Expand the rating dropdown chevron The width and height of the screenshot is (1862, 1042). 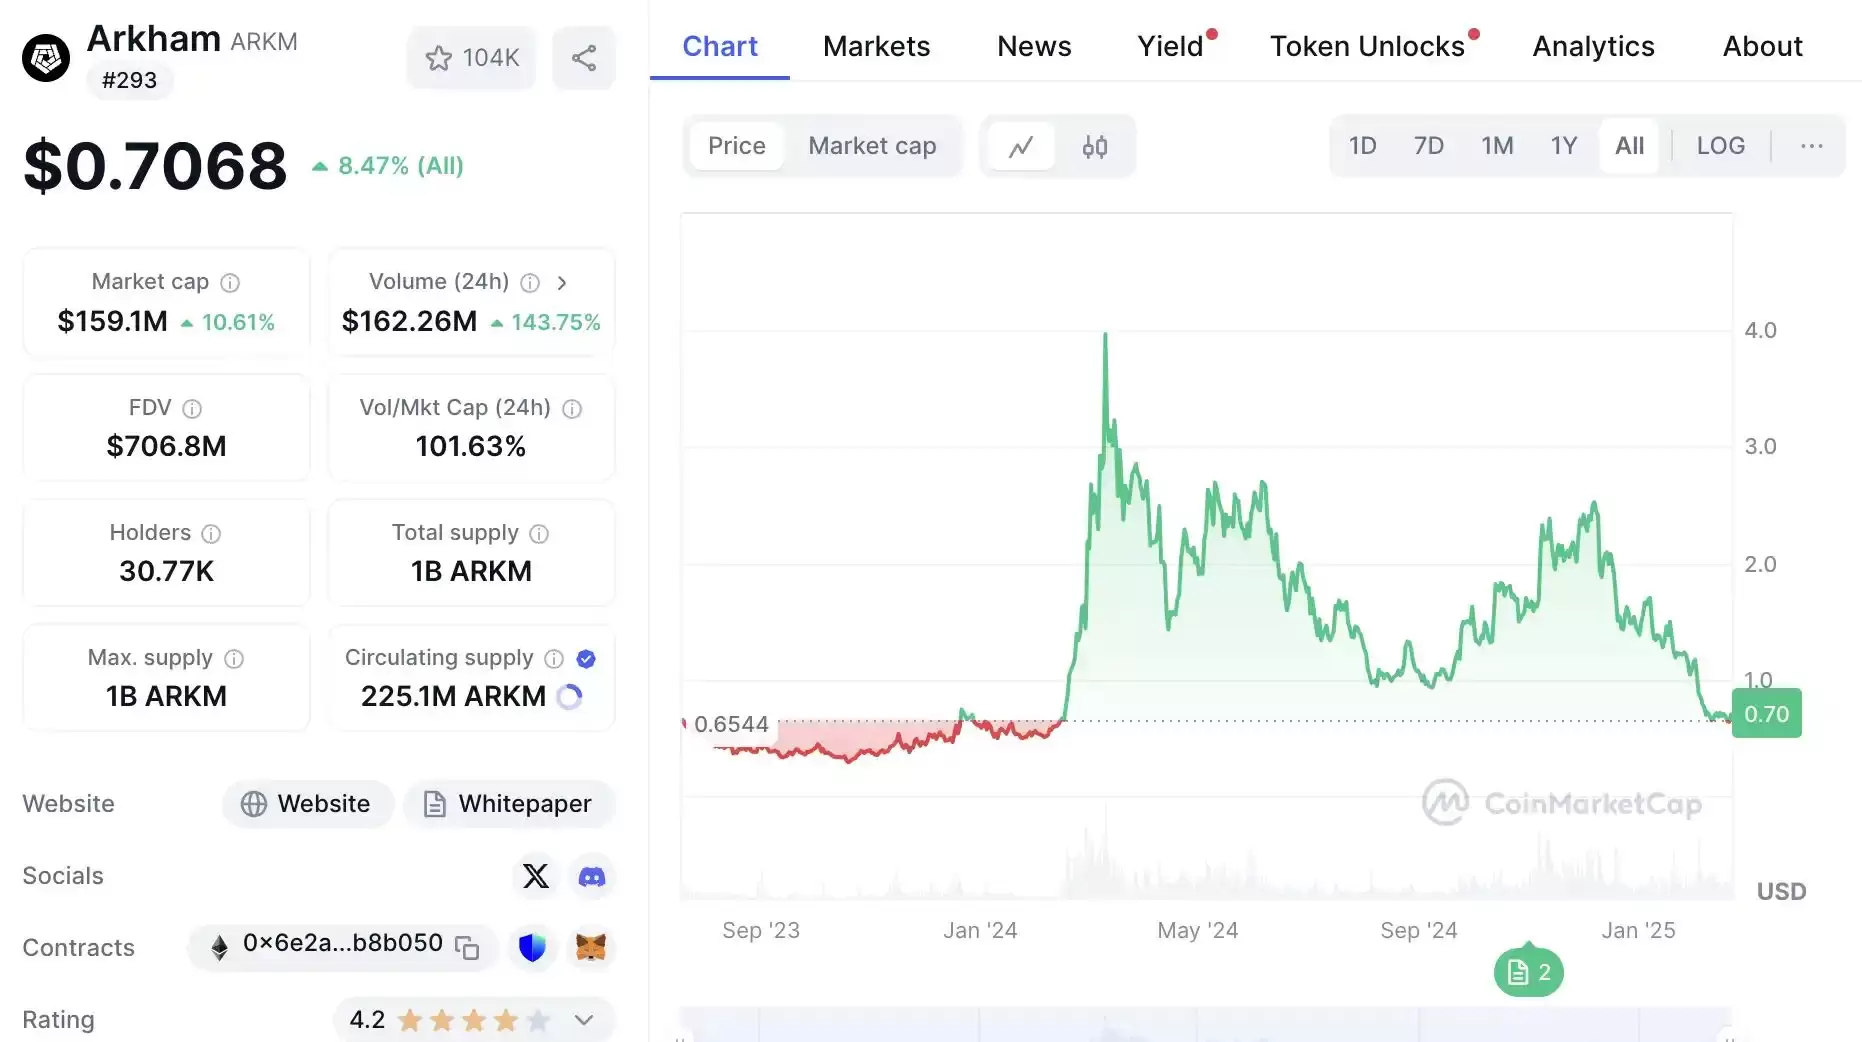pyautogui.click(x=584, y=1020)
